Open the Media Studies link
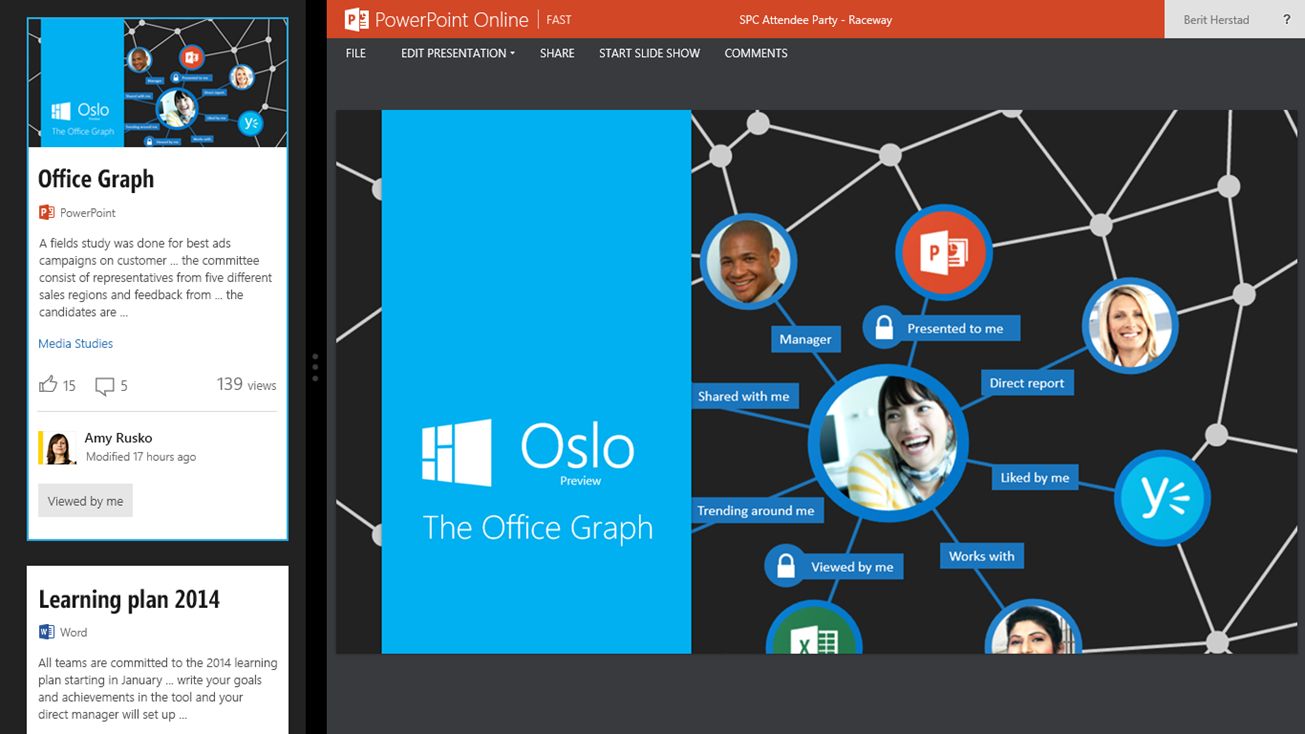 (x=75, y=343)
